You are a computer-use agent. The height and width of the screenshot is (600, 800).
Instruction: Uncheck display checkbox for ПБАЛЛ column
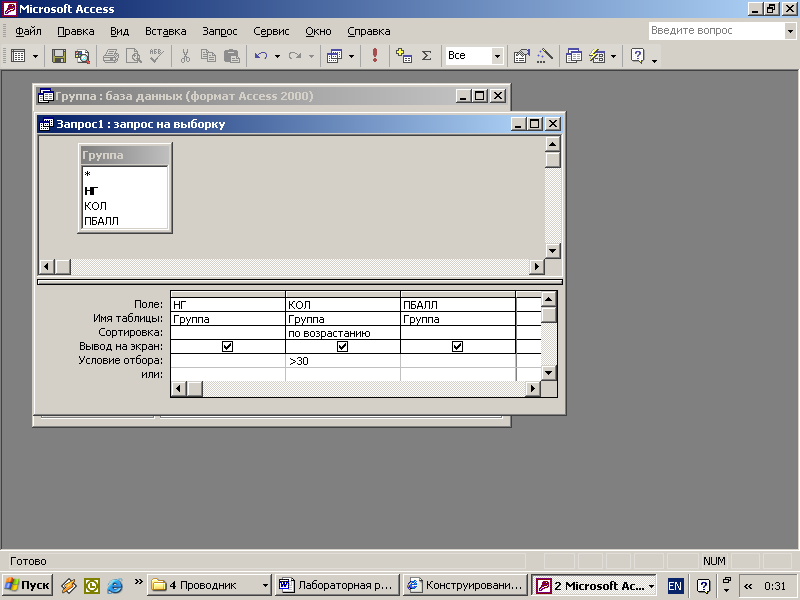(457, 347)
